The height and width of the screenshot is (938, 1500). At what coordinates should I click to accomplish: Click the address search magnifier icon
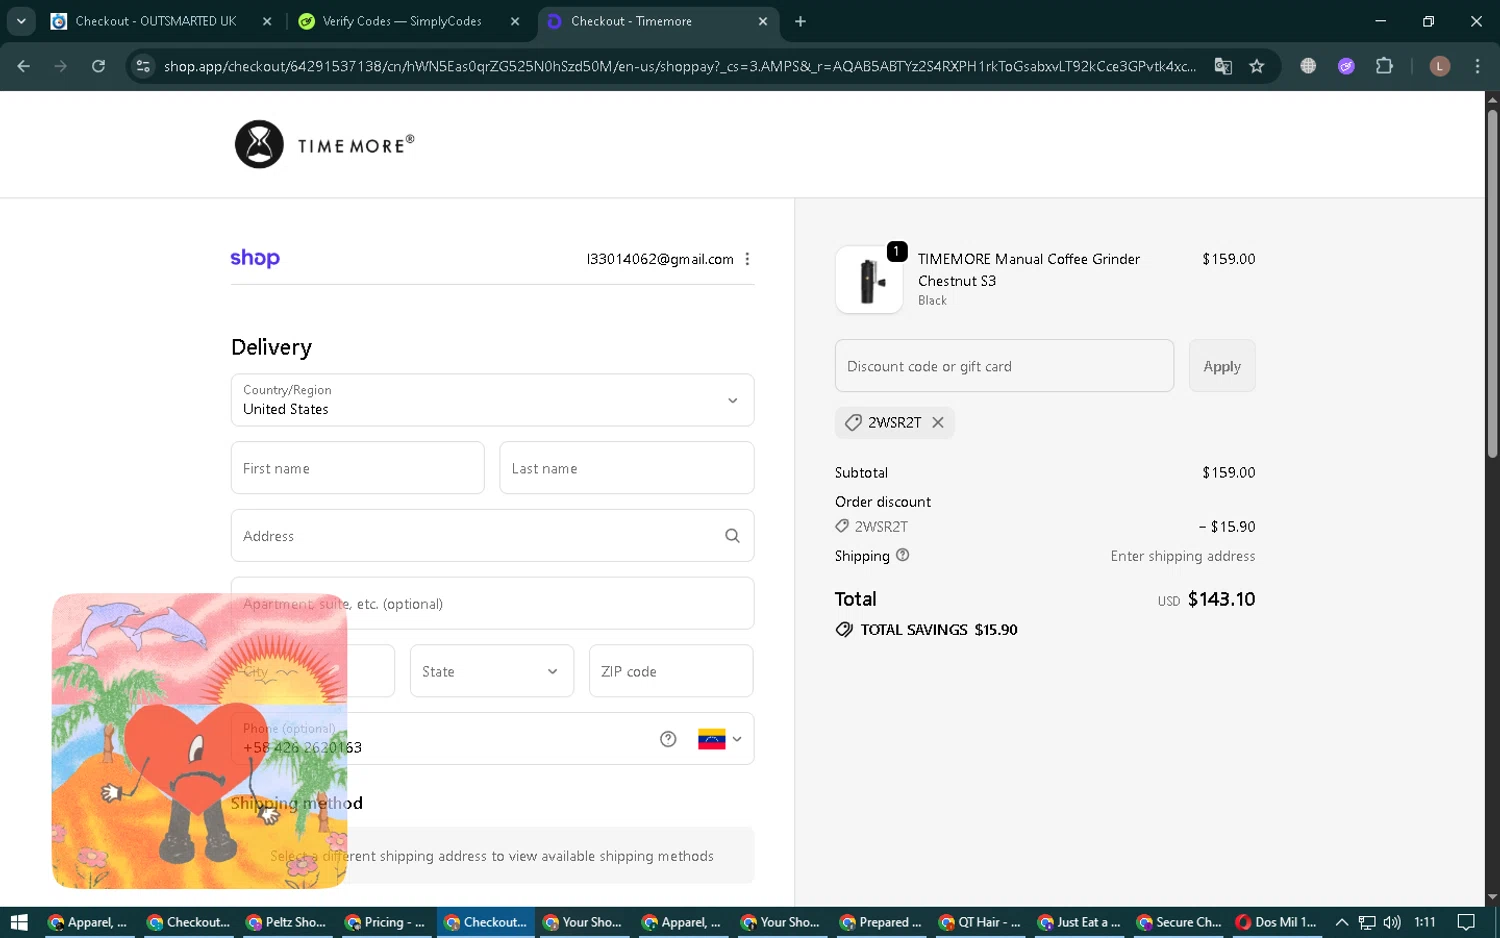tap(732, 536)
